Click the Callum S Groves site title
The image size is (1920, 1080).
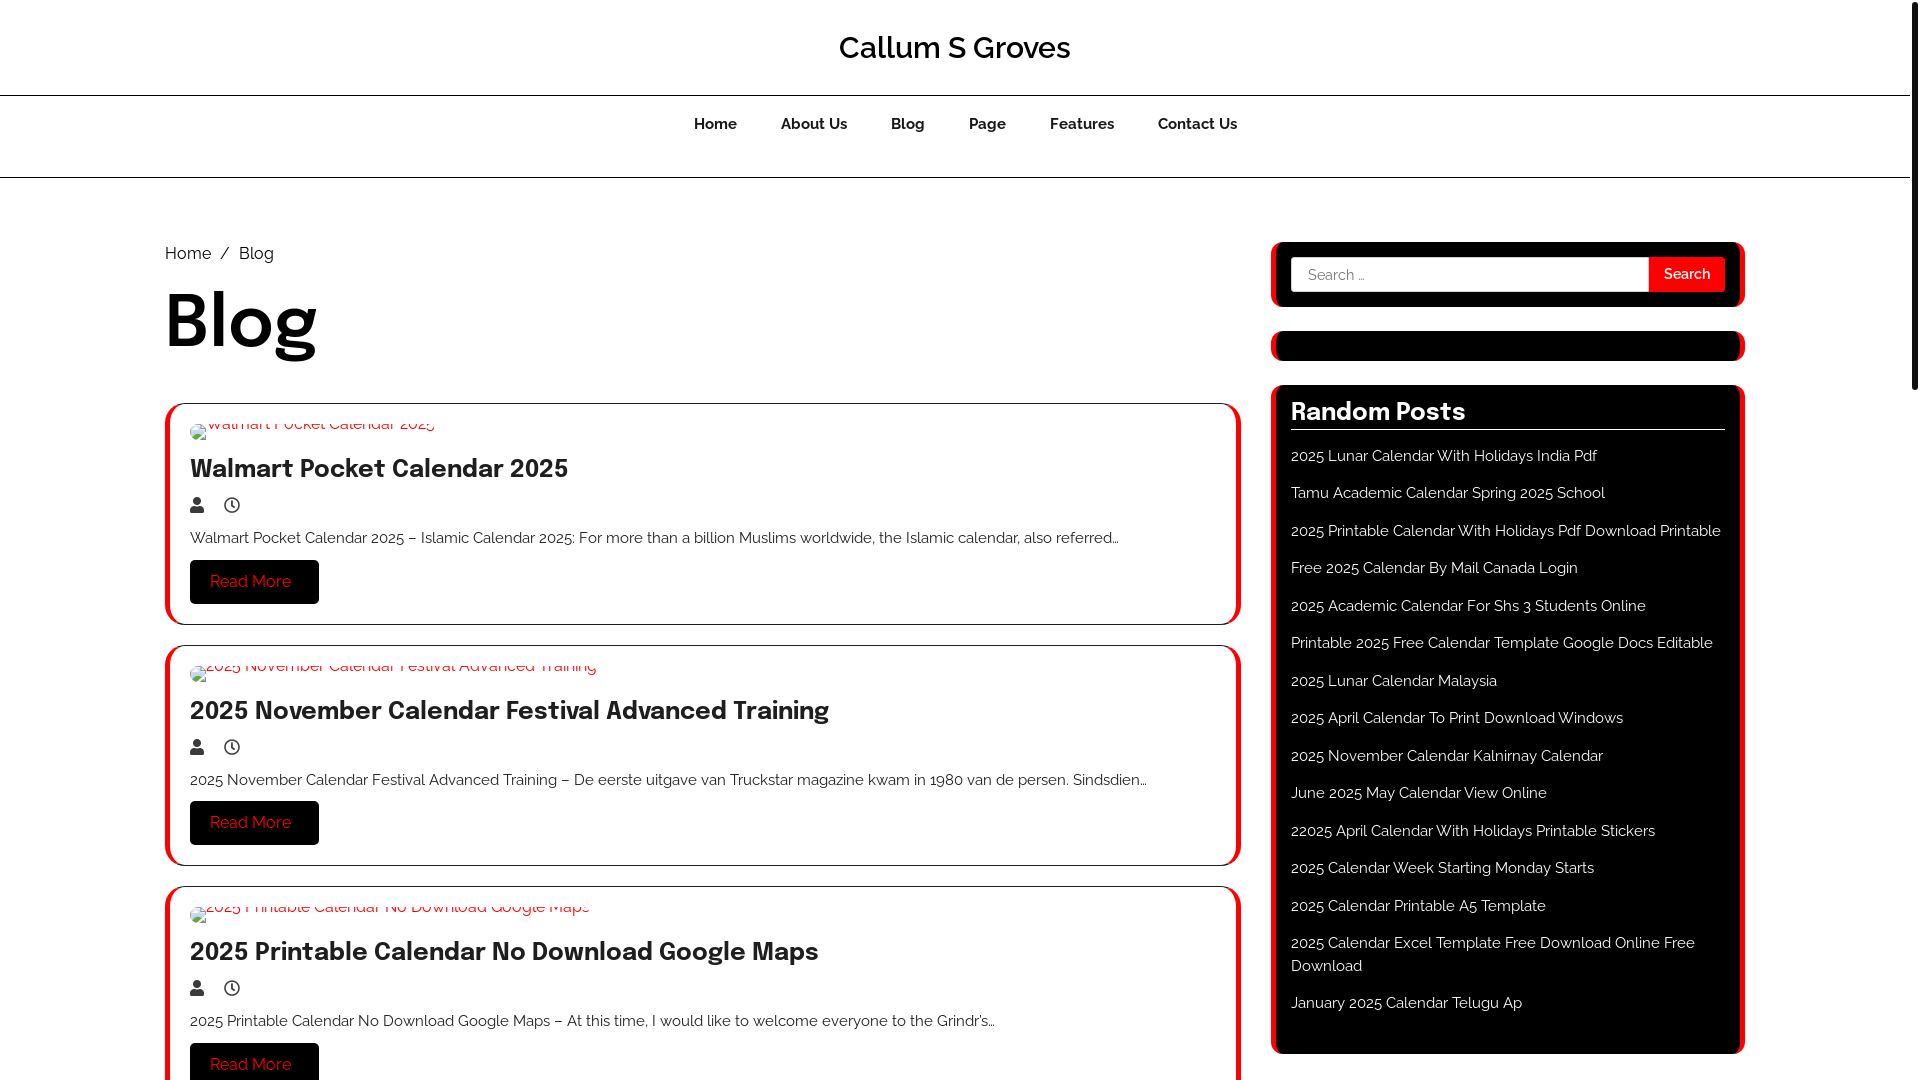click(954, 47)
